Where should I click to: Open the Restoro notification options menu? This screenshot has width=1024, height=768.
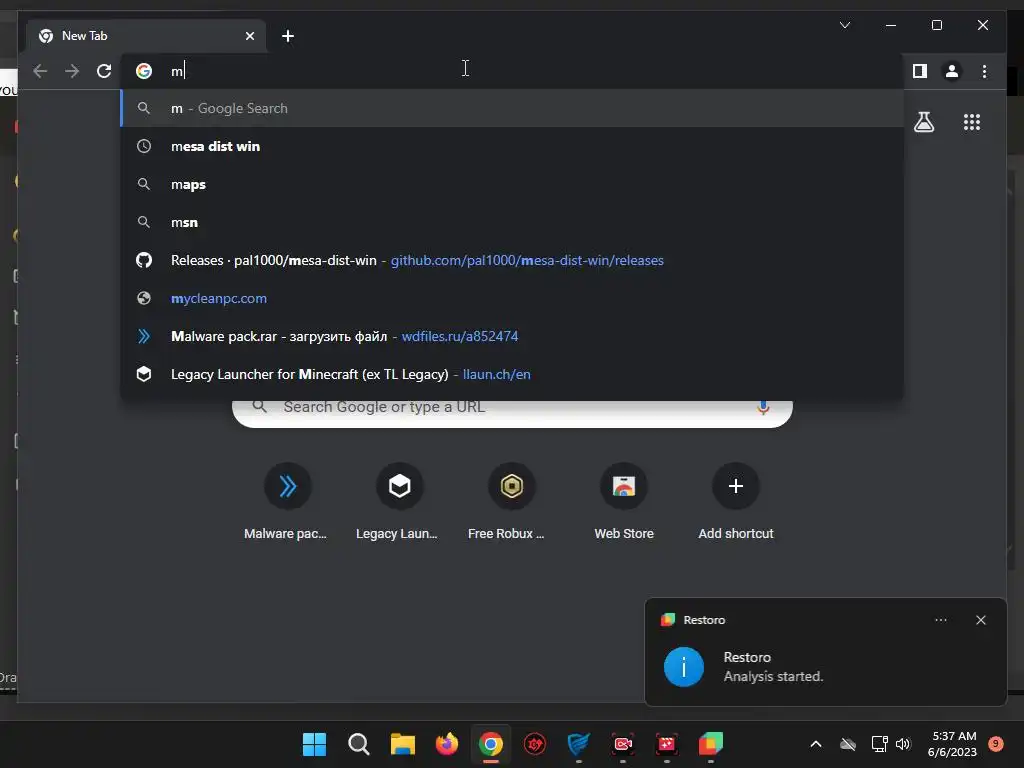[940, 620]
